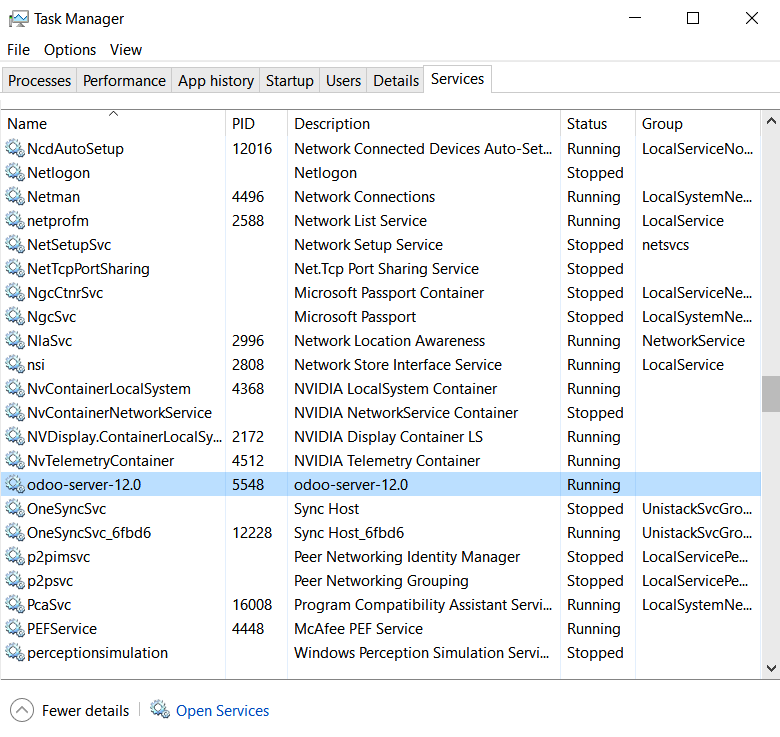Select 'McAfee PEF Service' description

pos(358,629)
